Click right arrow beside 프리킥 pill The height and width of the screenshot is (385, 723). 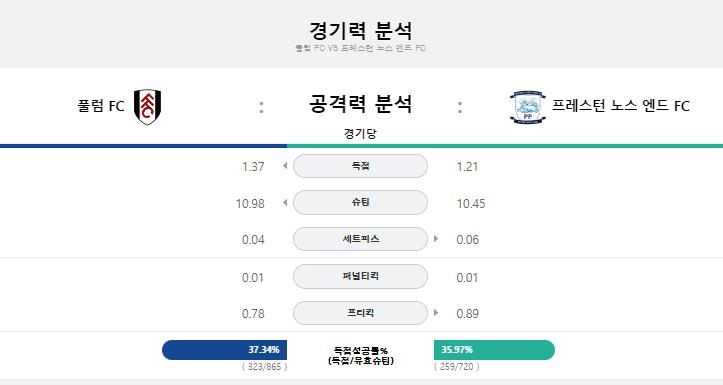point(436,313)
